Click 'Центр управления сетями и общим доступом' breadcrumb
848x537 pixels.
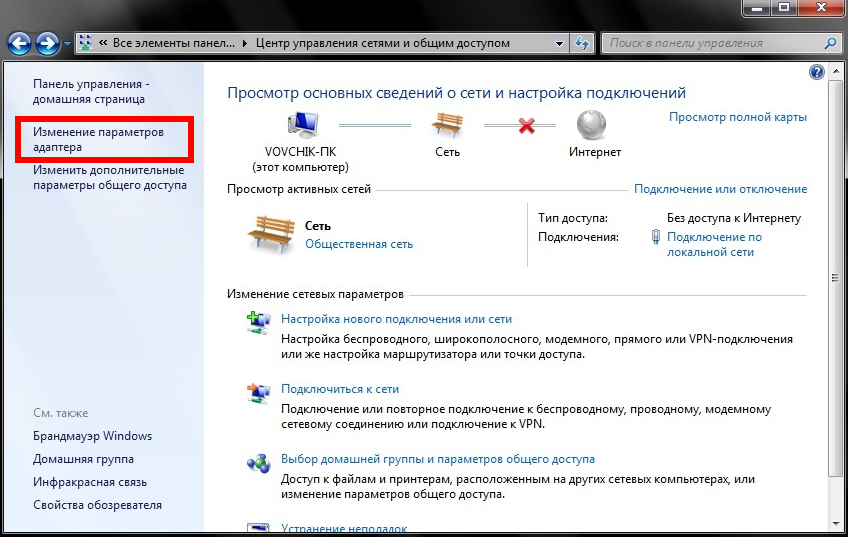[x=383, y=43]
